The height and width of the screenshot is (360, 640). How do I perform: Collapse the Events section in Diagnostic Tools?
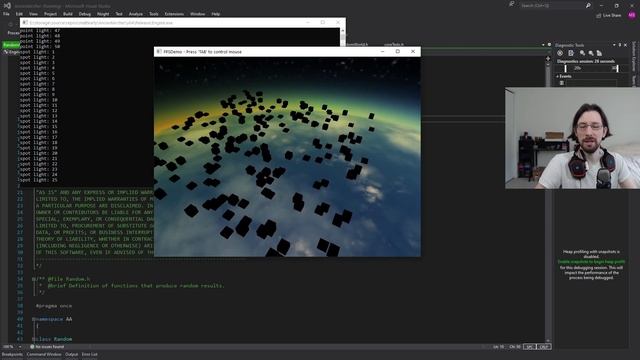(x=558, y=76)
